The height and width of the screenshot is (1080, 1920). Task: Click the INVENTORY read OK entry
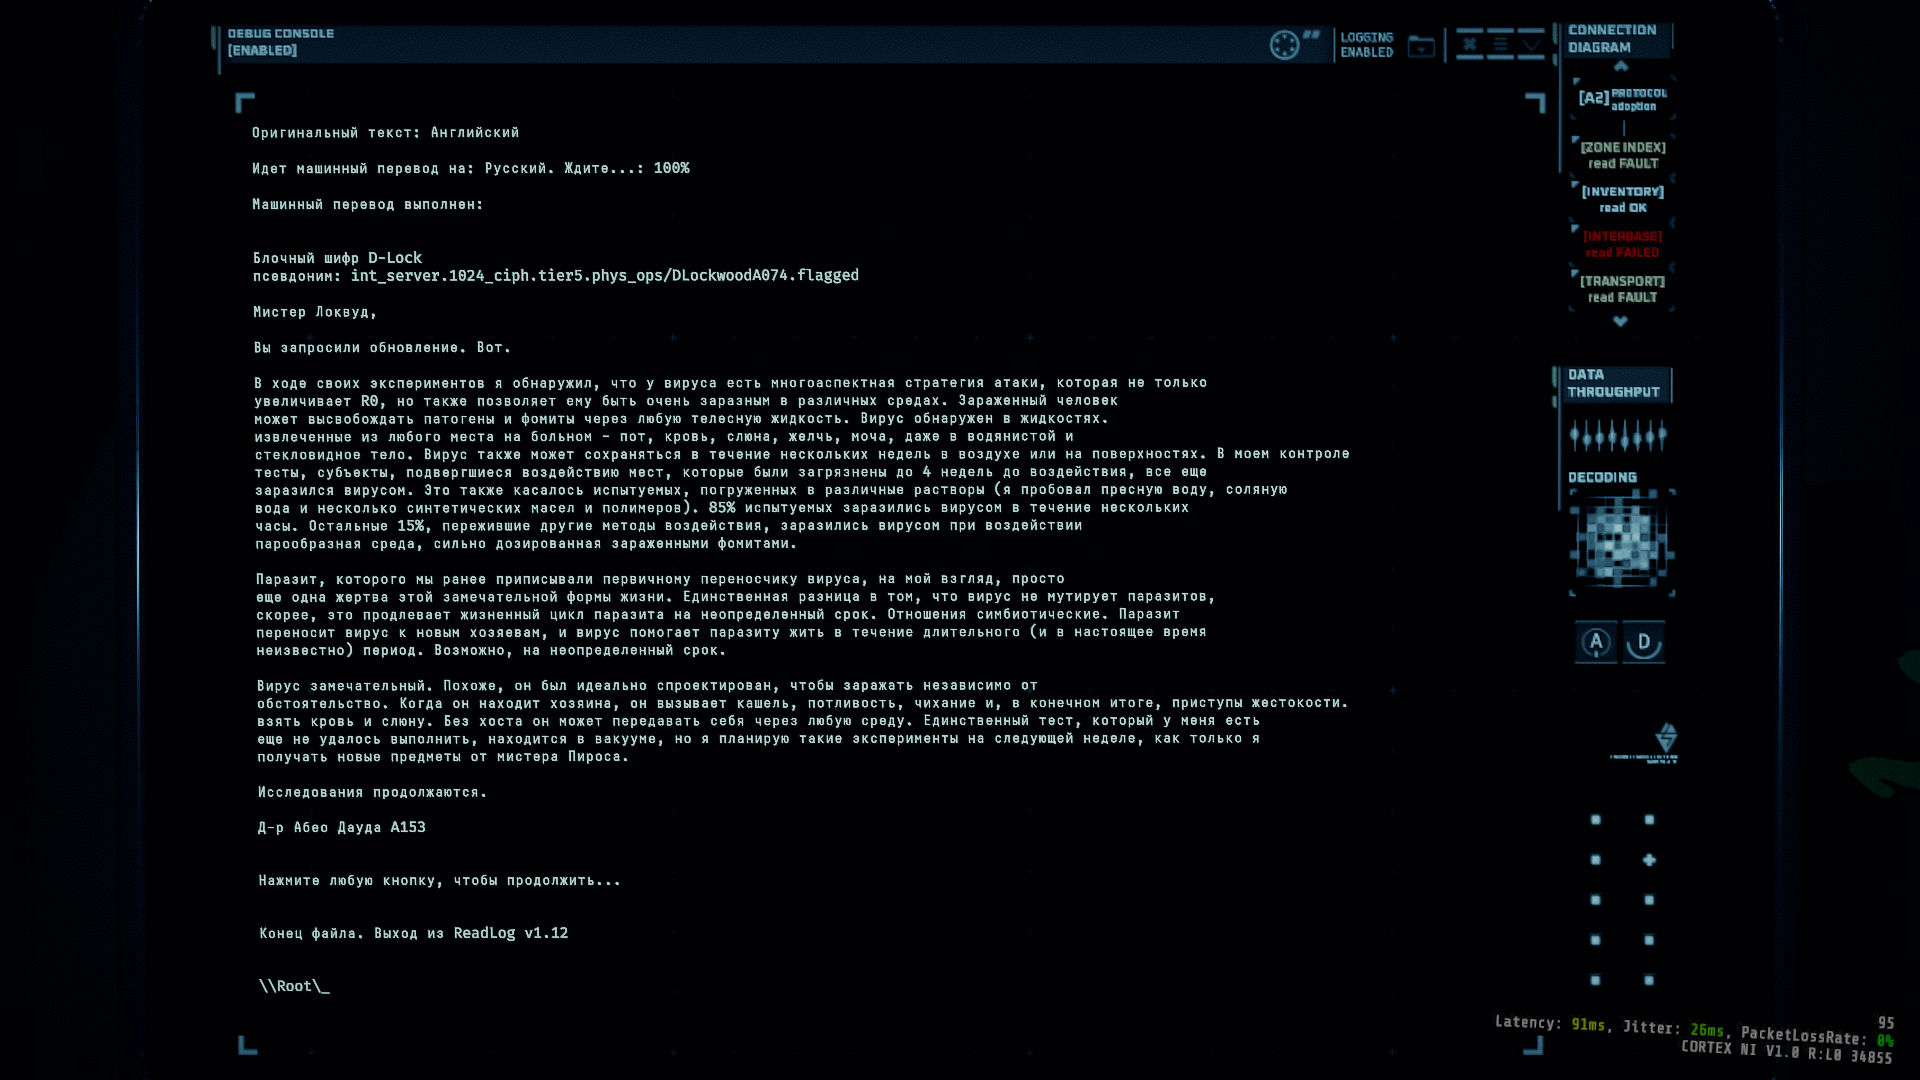tap(1622, 199)
